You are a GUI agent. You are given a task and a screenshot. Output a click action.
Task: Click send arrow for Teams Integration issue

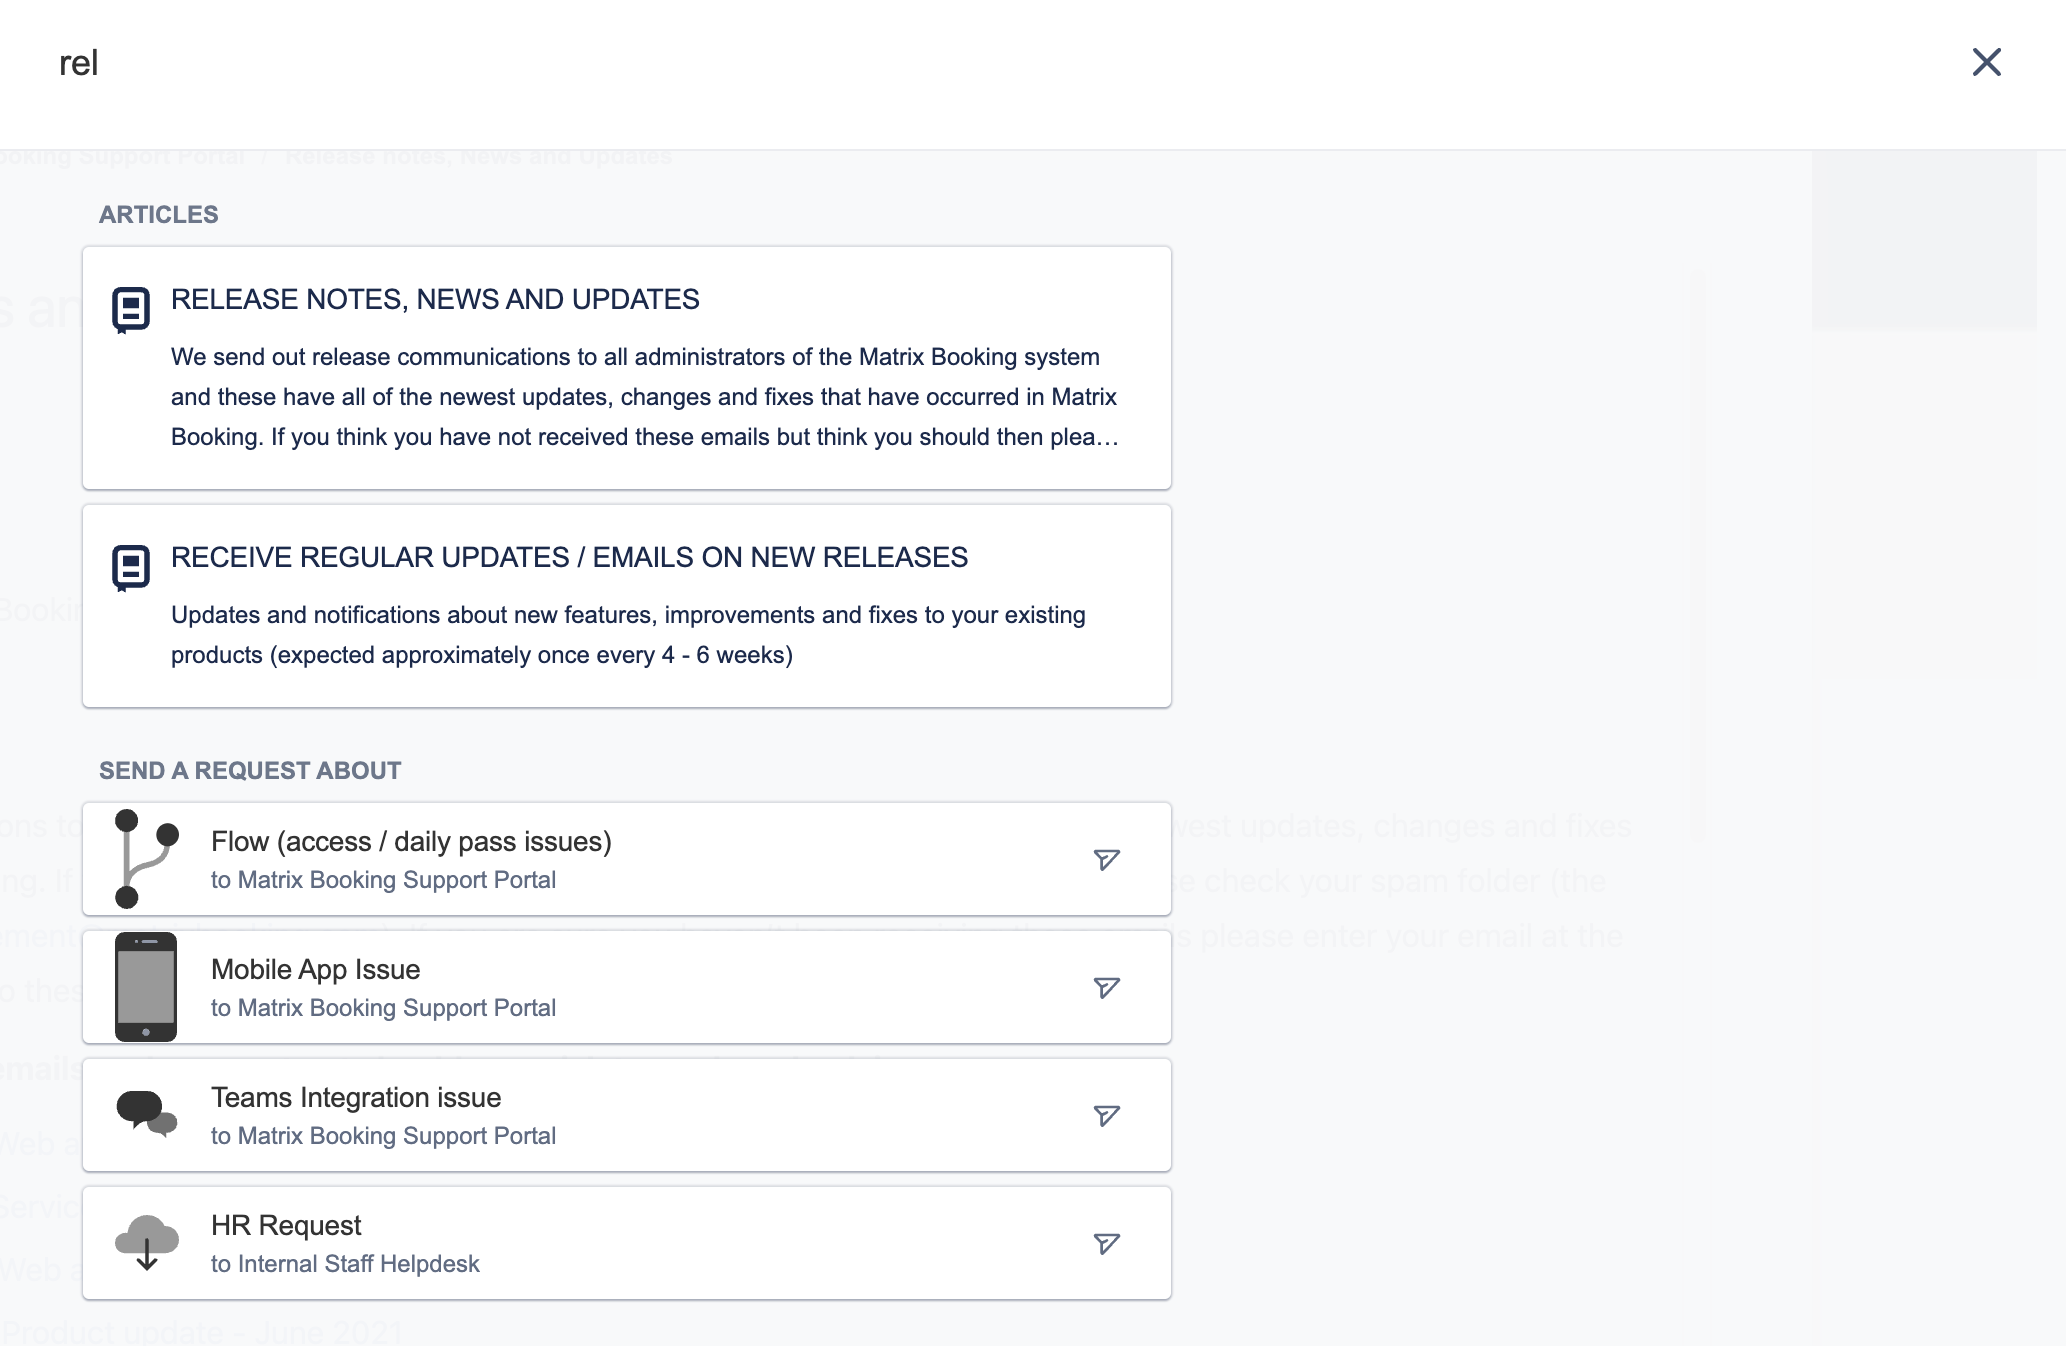coord(1106,1115)
